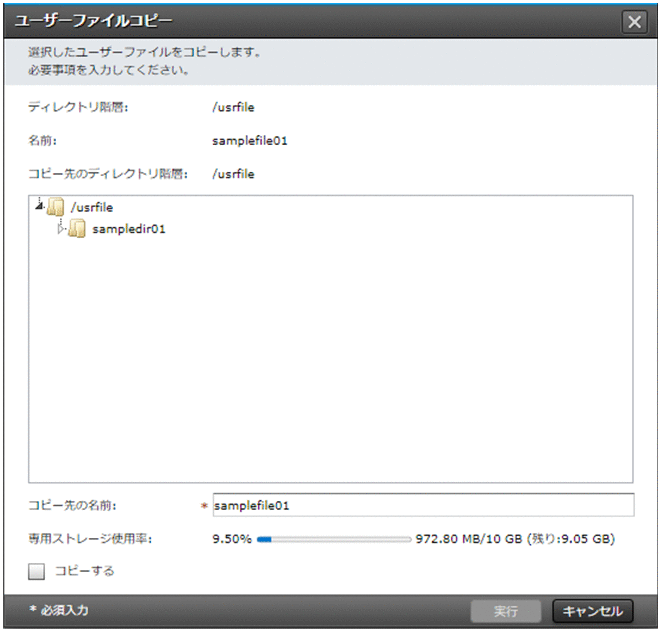Viewport: 660px width, 631px height.
Task: Click the /usrfile folder icon in tree
Action: pyautogui.click(x=55, y=207)
